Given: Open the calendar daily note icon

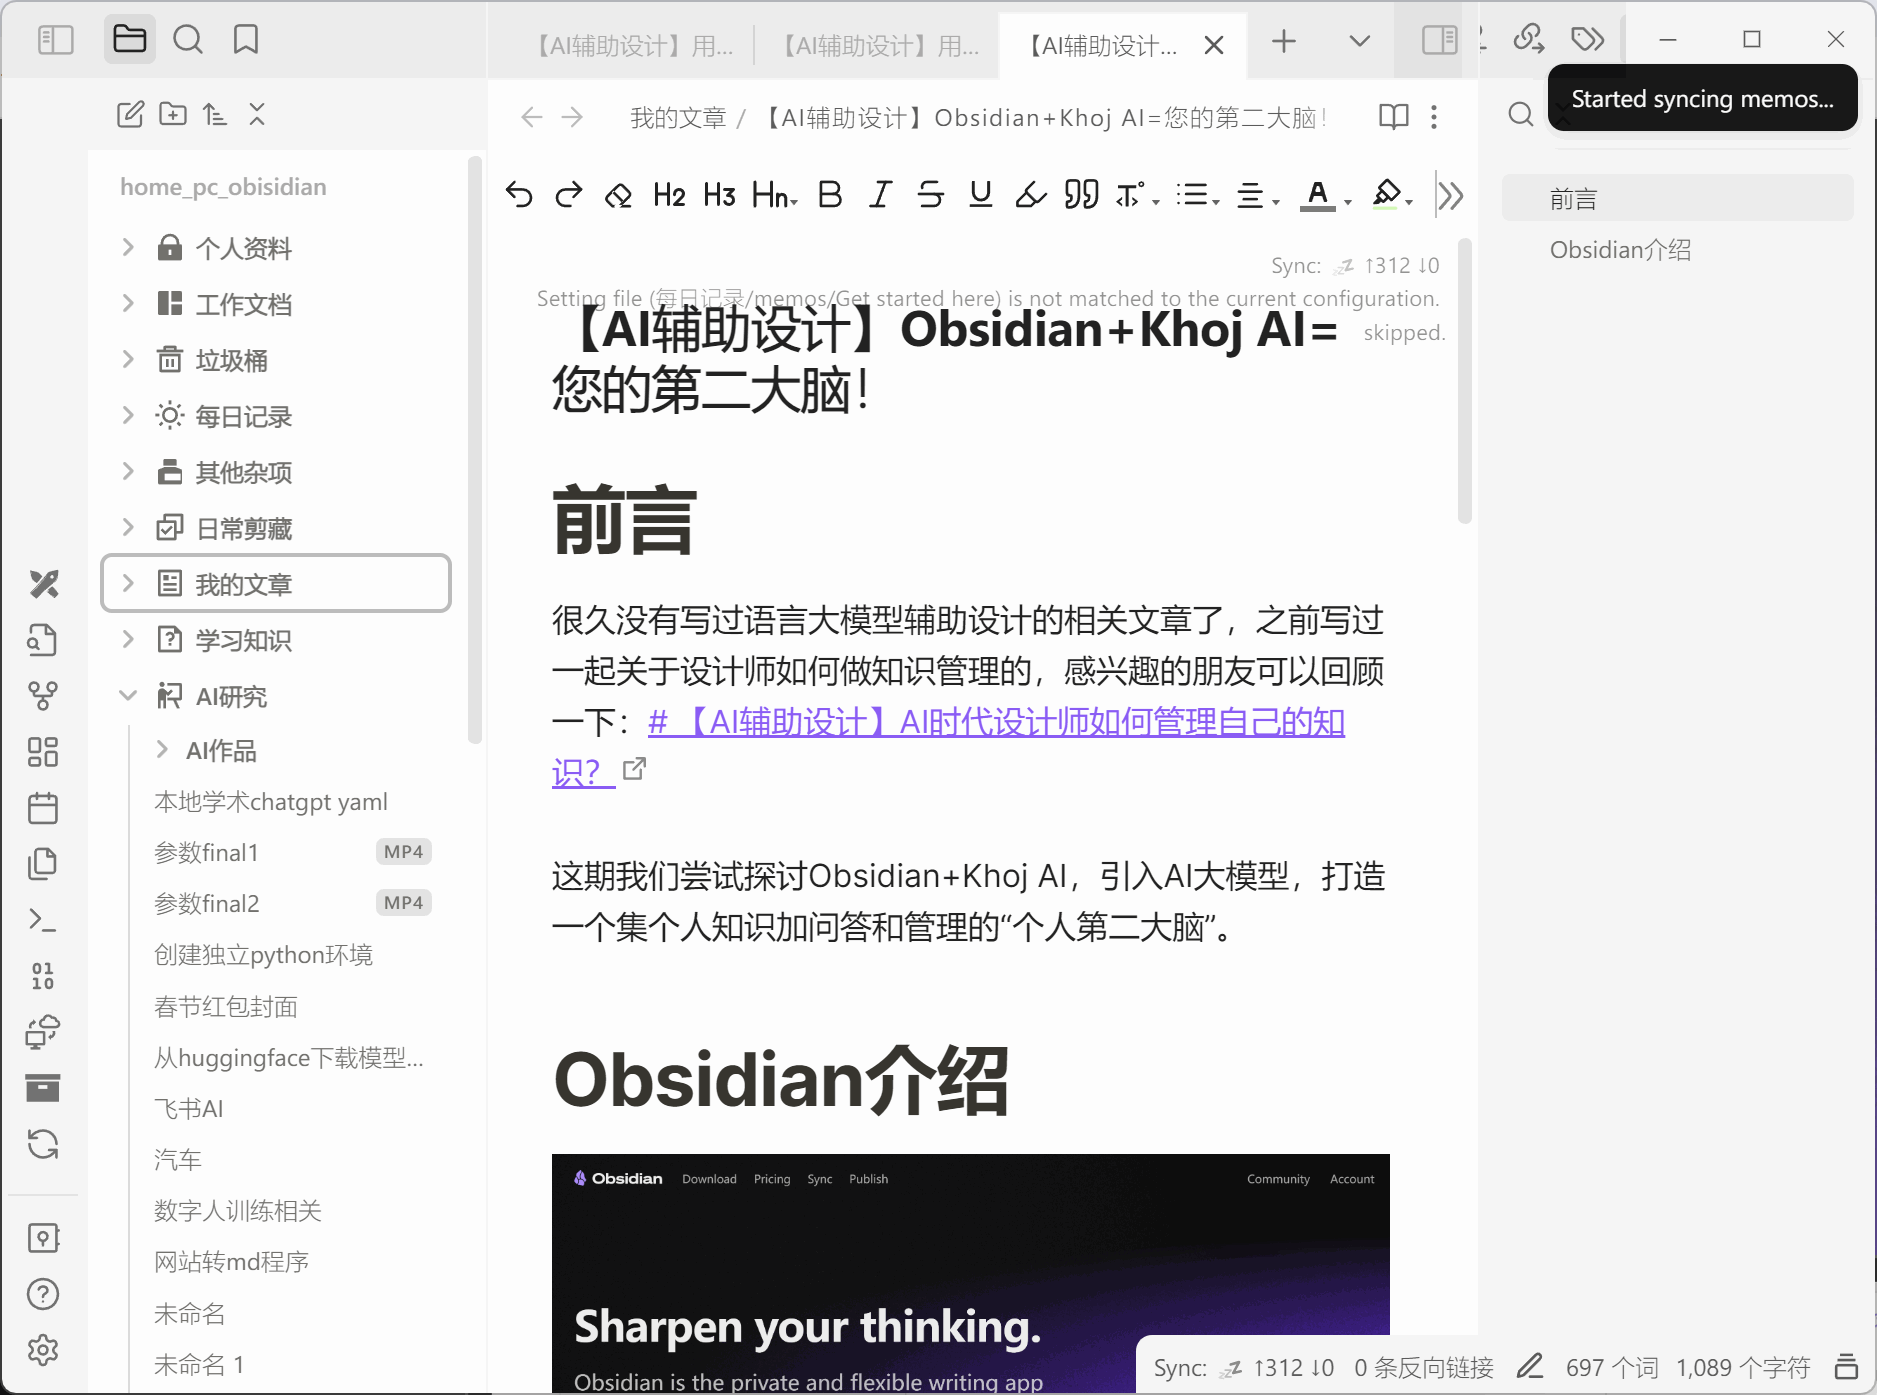Looking at the screenshot, I should (x=43, y=807).
